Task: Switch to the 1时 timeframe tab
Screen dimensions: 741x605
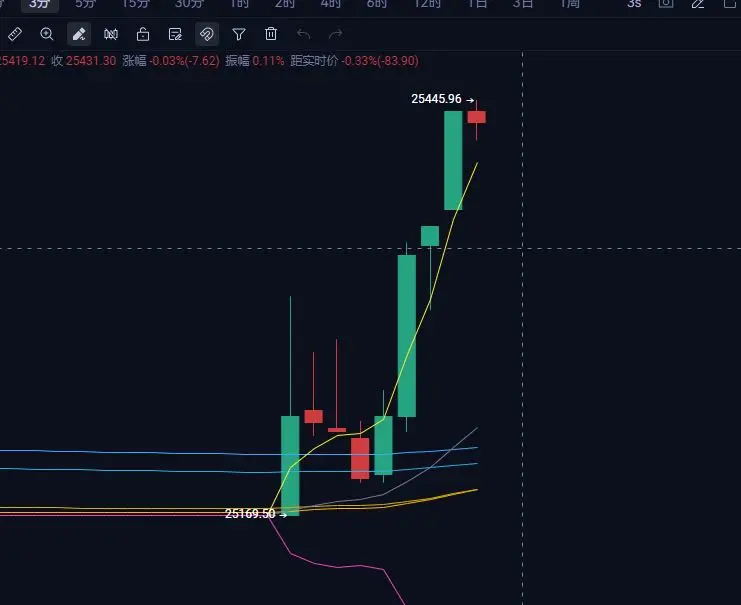Action: [240, 4]
